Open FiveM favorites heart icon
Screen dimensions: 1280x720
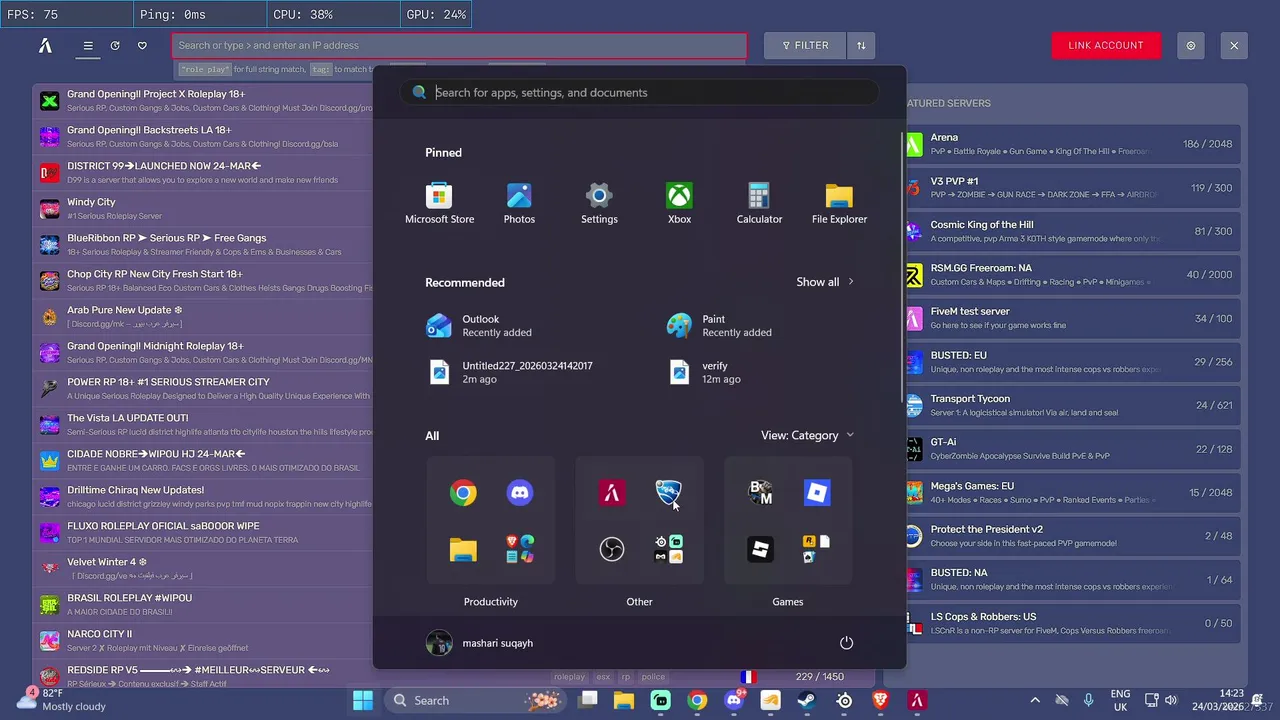tap(142, 45)
